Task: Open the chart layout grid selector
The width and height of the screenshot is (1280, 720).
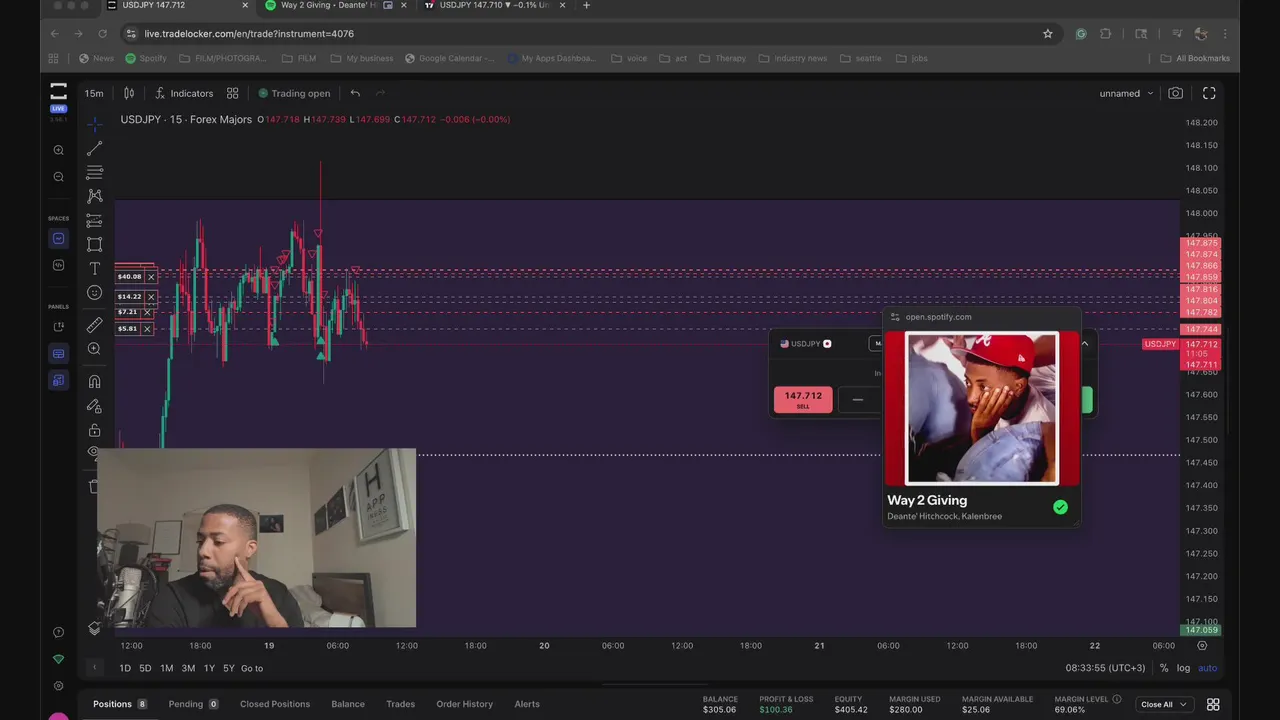Action: (x=232, y=93)
